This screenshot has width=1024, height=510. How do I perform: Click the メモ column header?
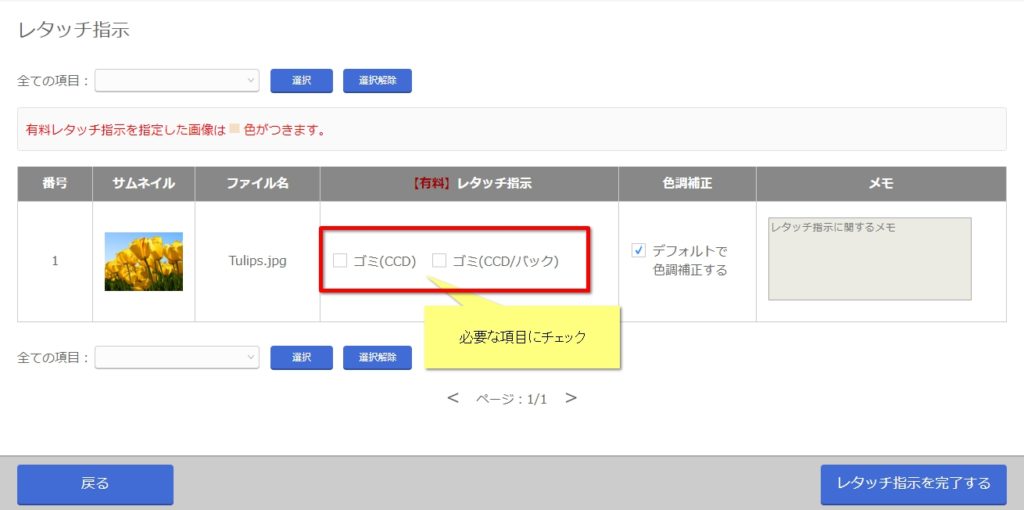click(x=881, y=183)
